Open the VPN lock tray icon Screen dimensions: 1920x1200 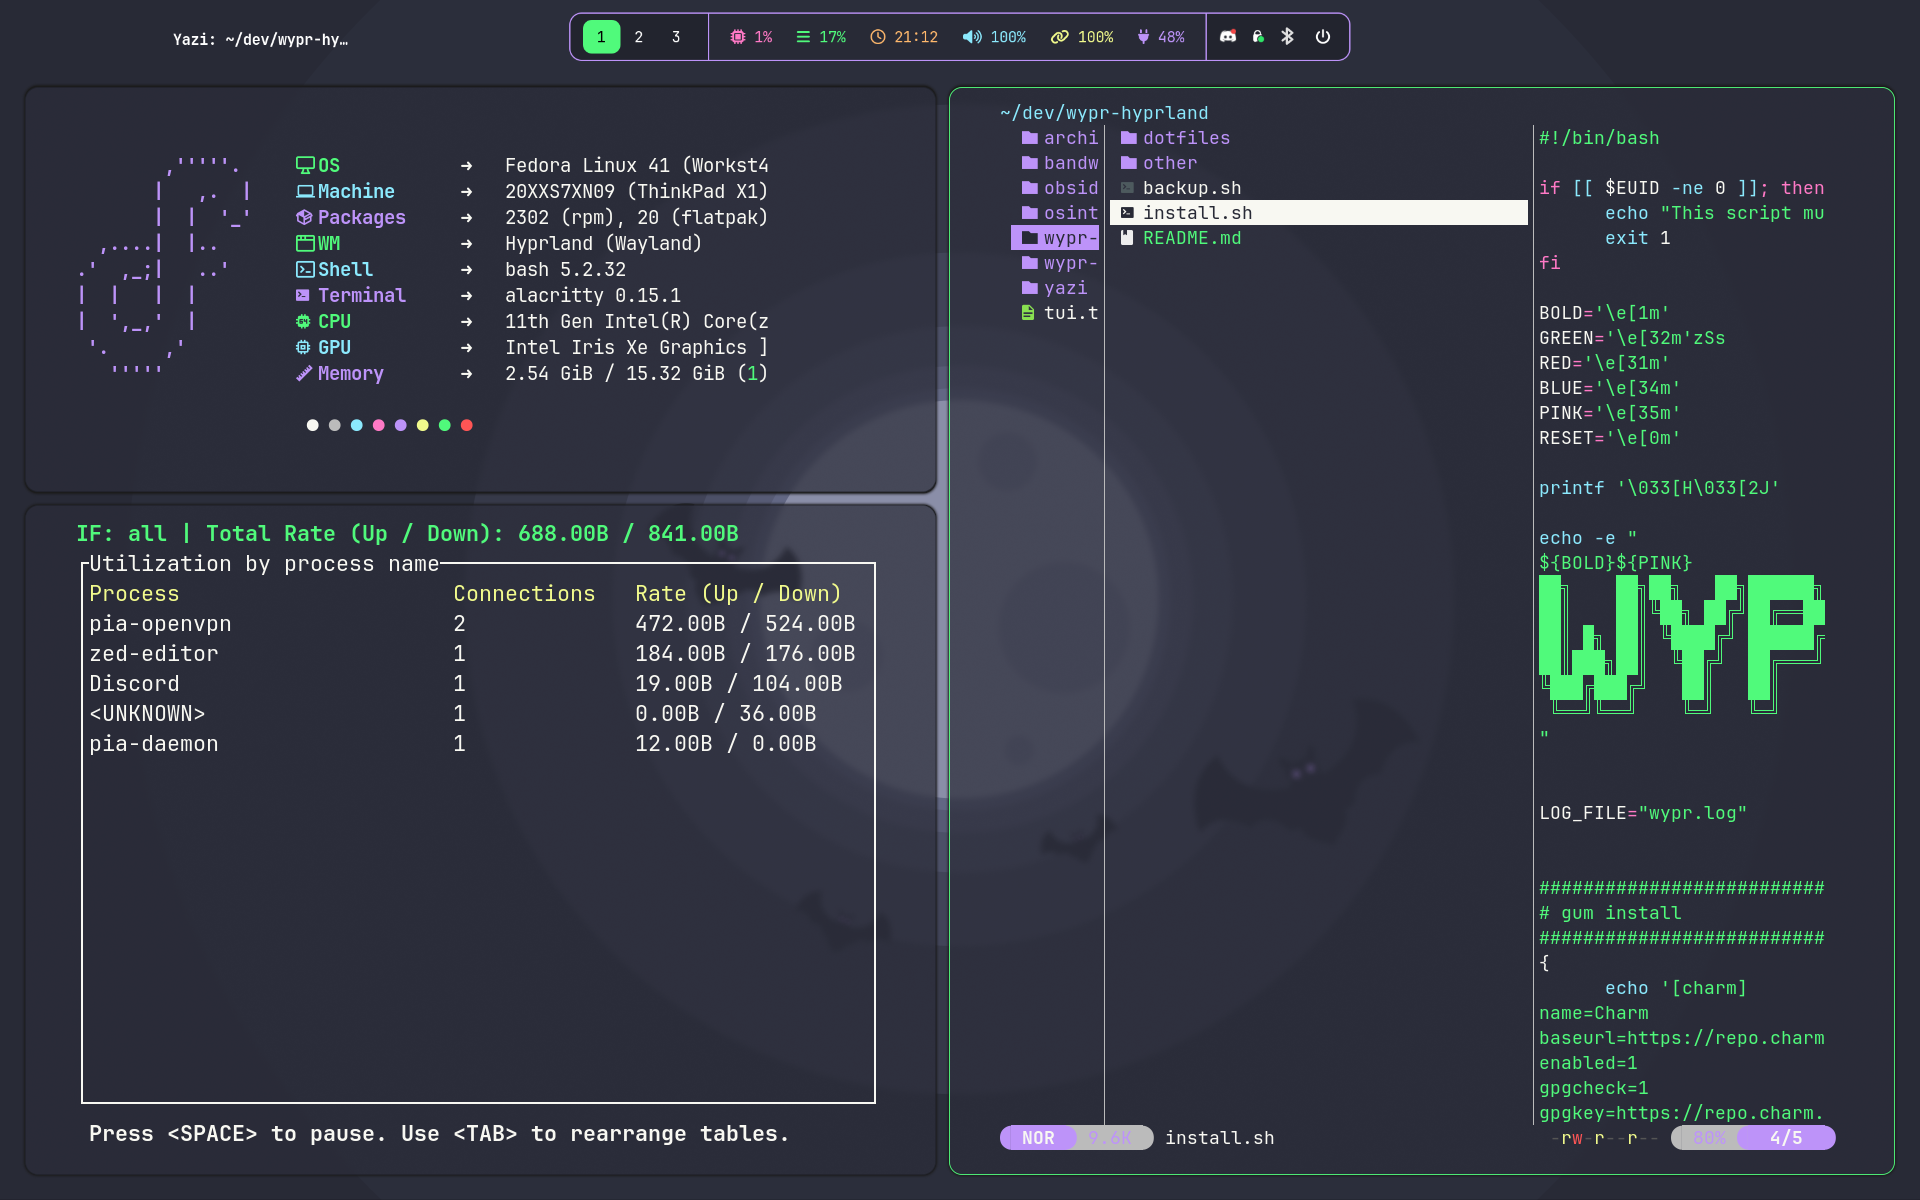click(1258, 37)
